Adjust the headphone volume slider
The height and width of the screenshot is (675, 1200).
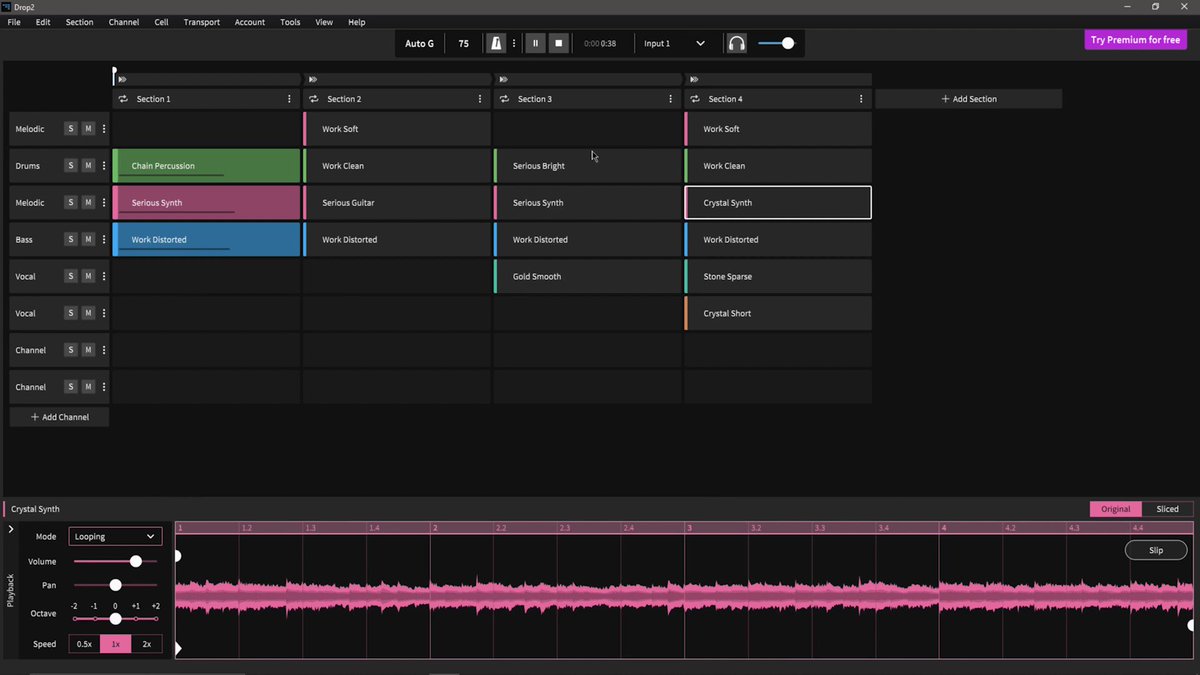[788, 43]
